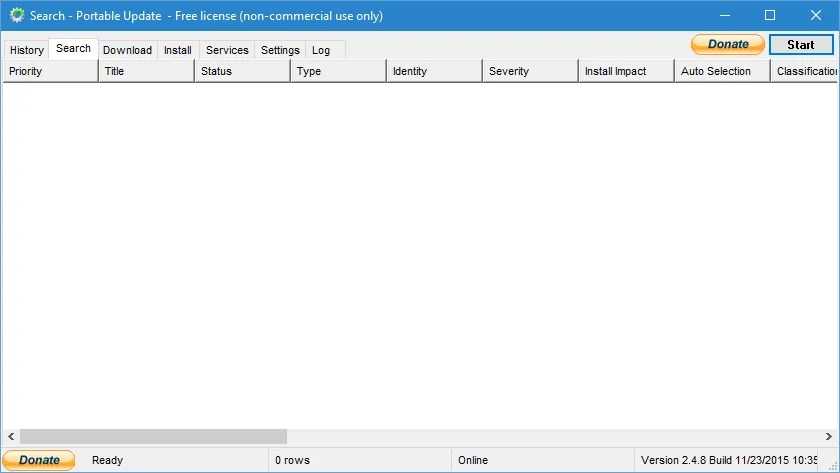The image size is (840, 473).
Task: Click the Portable Update app icon in title bar
Action: pyautogui.click(x=16, y=16)
